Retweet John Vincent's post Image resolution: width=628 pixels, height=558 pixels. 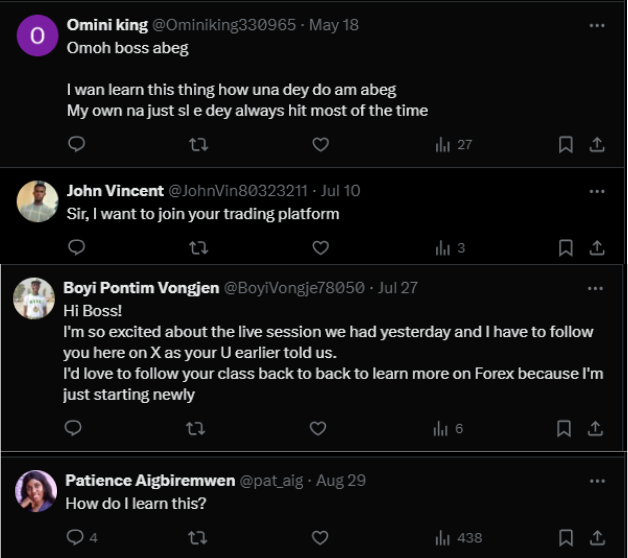(x=198, y=248)
